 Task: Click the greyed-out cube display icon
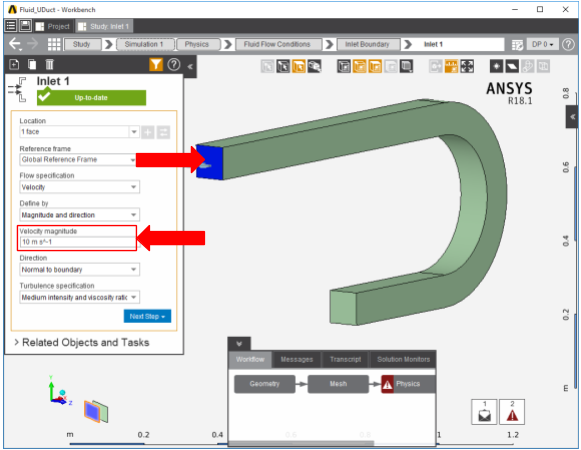coord(391,66)
